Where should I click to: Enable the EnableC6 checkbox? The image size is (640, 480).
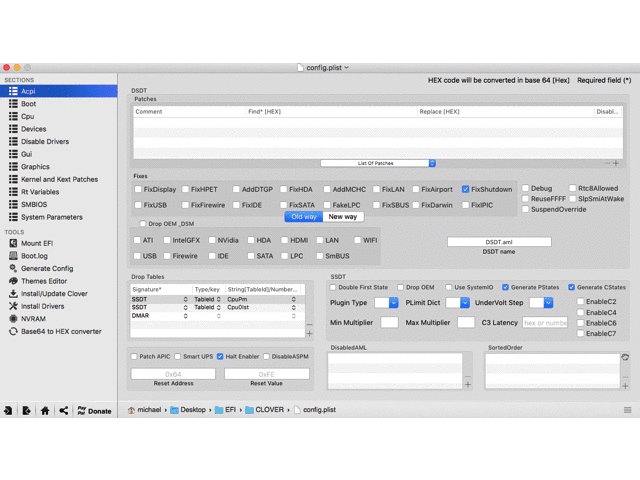pos(580,323)
